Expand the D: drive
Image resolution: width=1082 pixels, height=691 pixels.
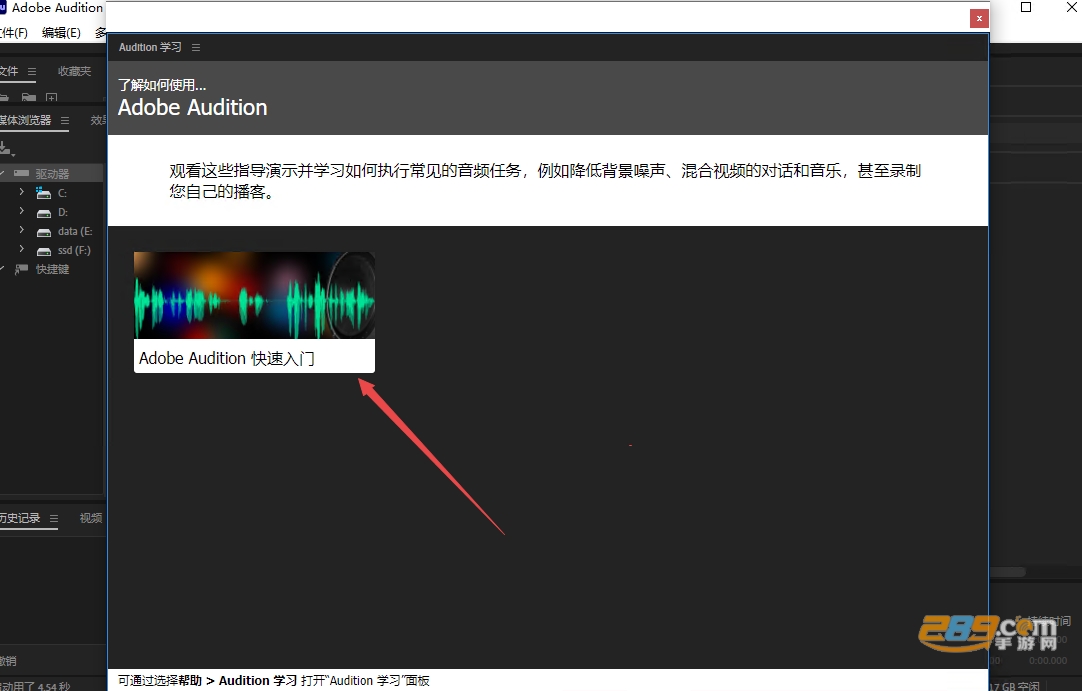point(21,211)
